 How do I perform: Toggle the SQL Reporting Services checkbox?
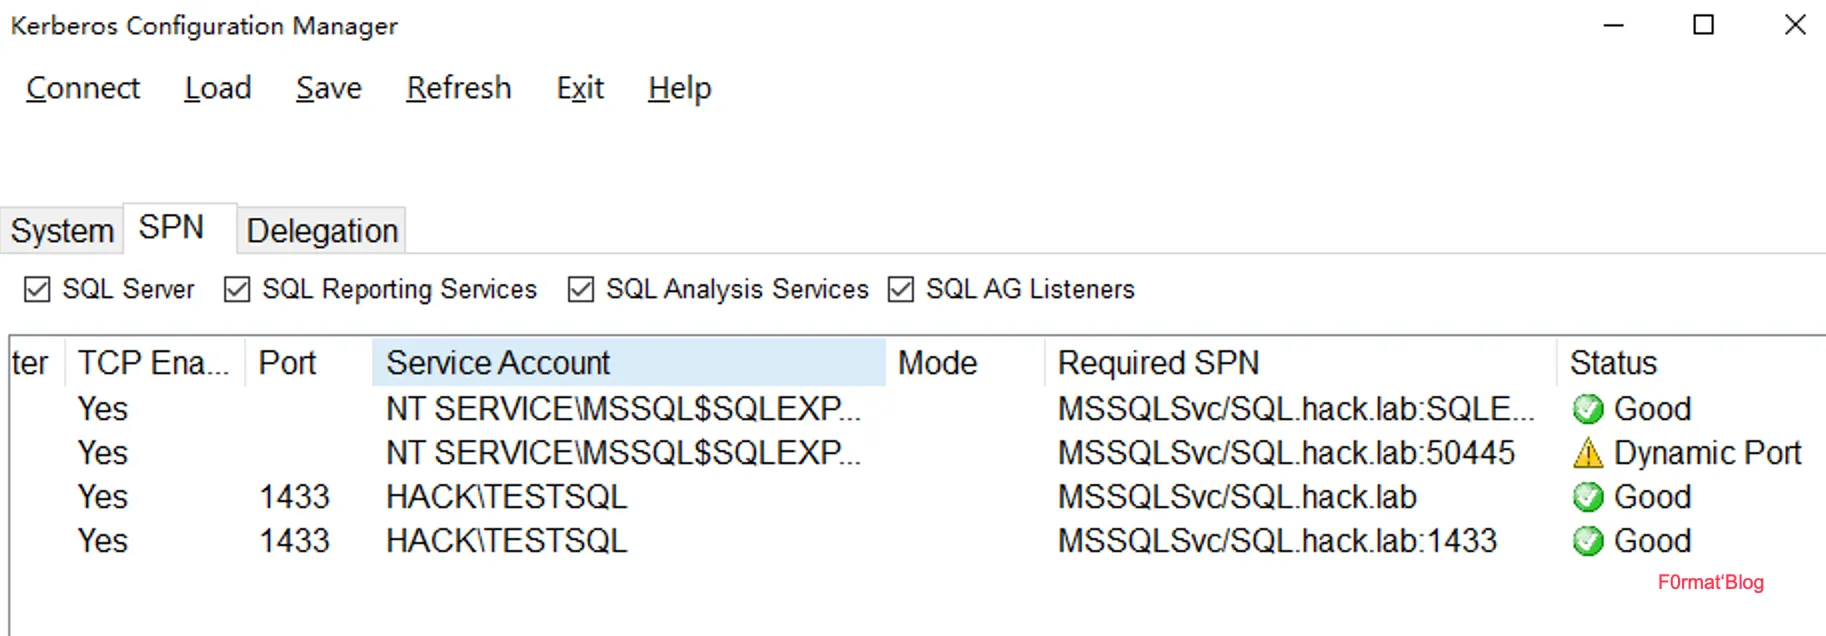(237, 290)
